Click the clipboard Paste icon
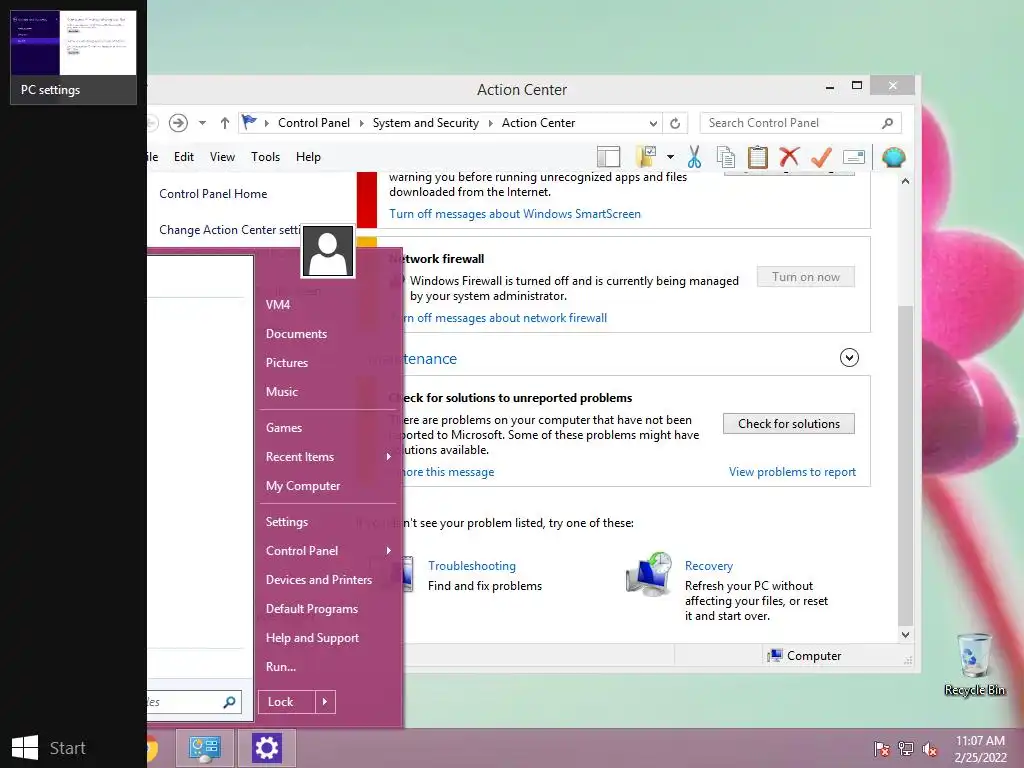 point(758,157)
